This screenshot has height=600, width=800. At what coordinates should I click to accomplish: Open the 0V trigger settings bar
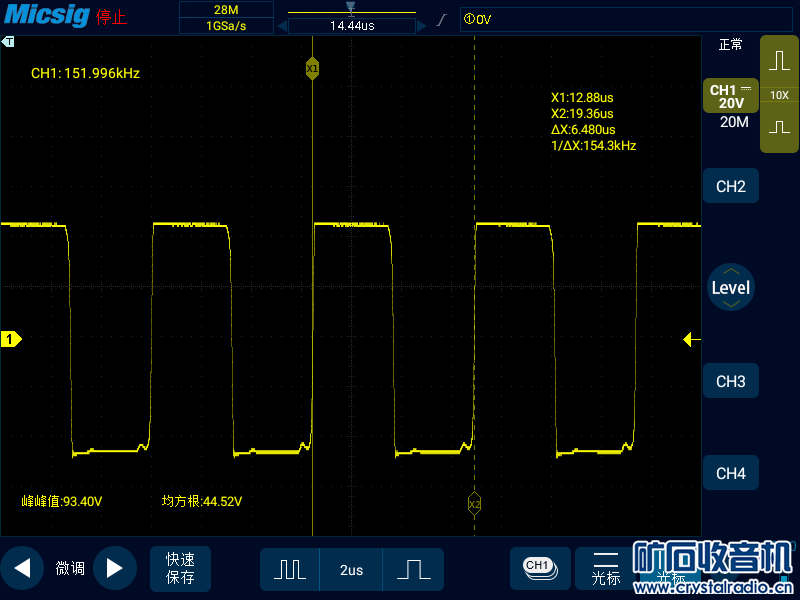[578, 20]
